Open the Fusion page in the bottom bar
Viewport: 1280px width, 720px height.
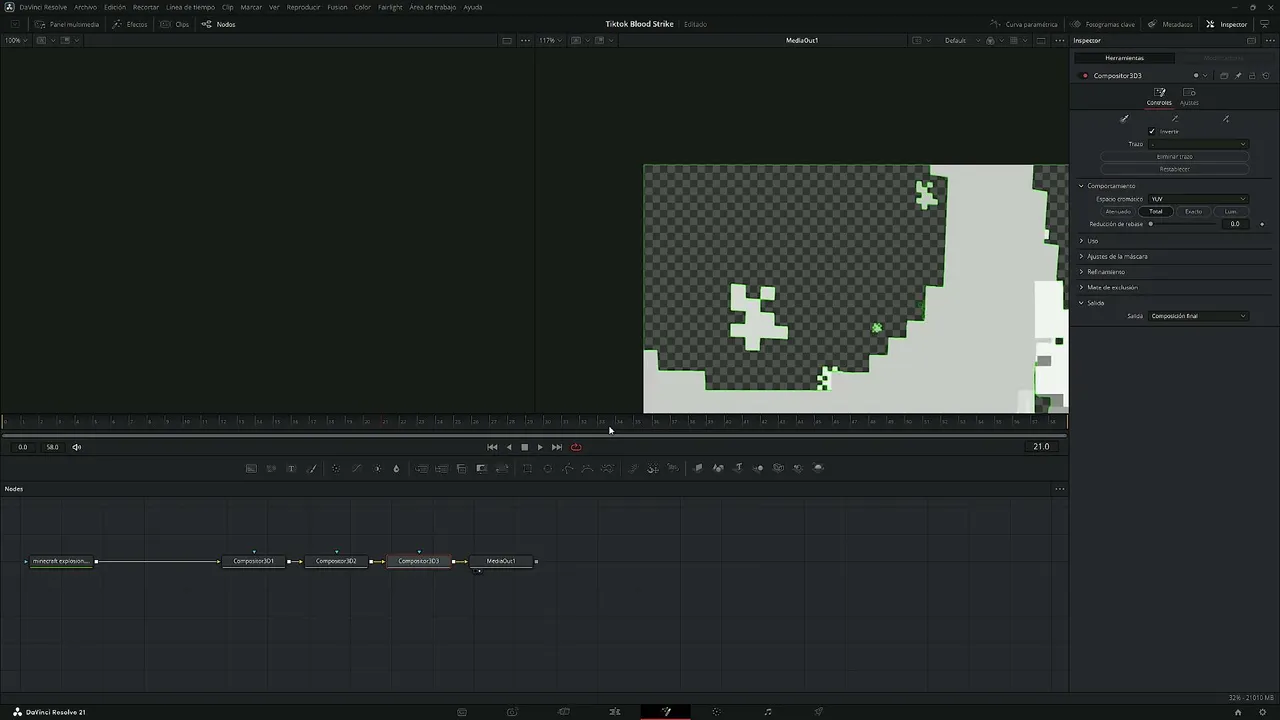pos(666,712)
